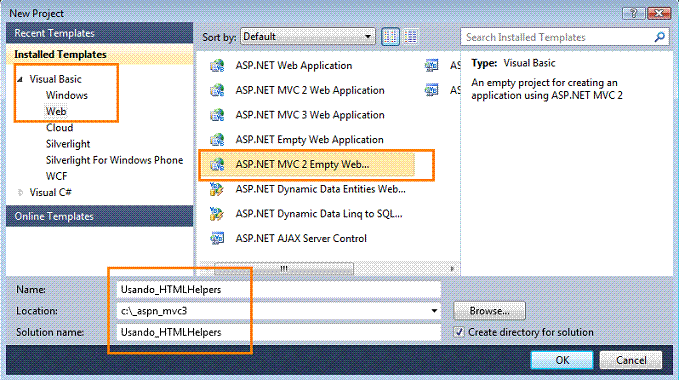Click the Cancel button
The width and height of the screenshot is (679, 380).
point(631,360)
